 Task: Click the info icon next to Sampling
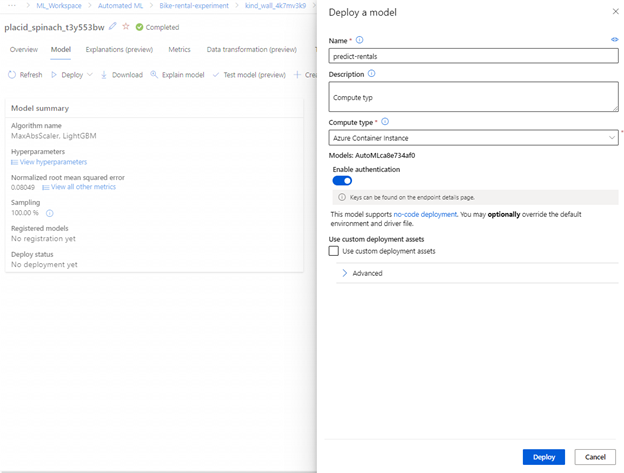(x=50, y=213)
